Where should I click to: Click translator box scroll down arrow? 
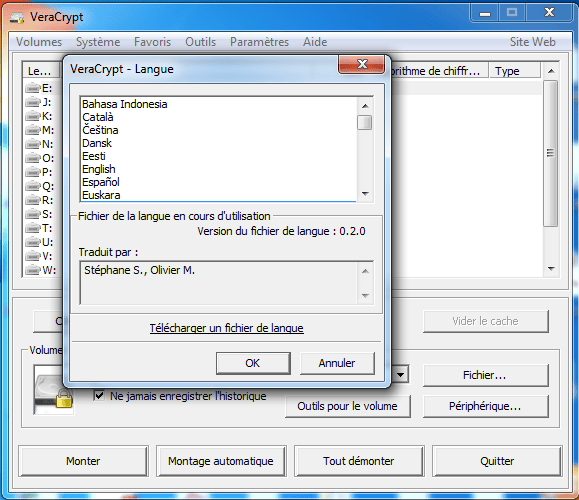pos(365,295)
